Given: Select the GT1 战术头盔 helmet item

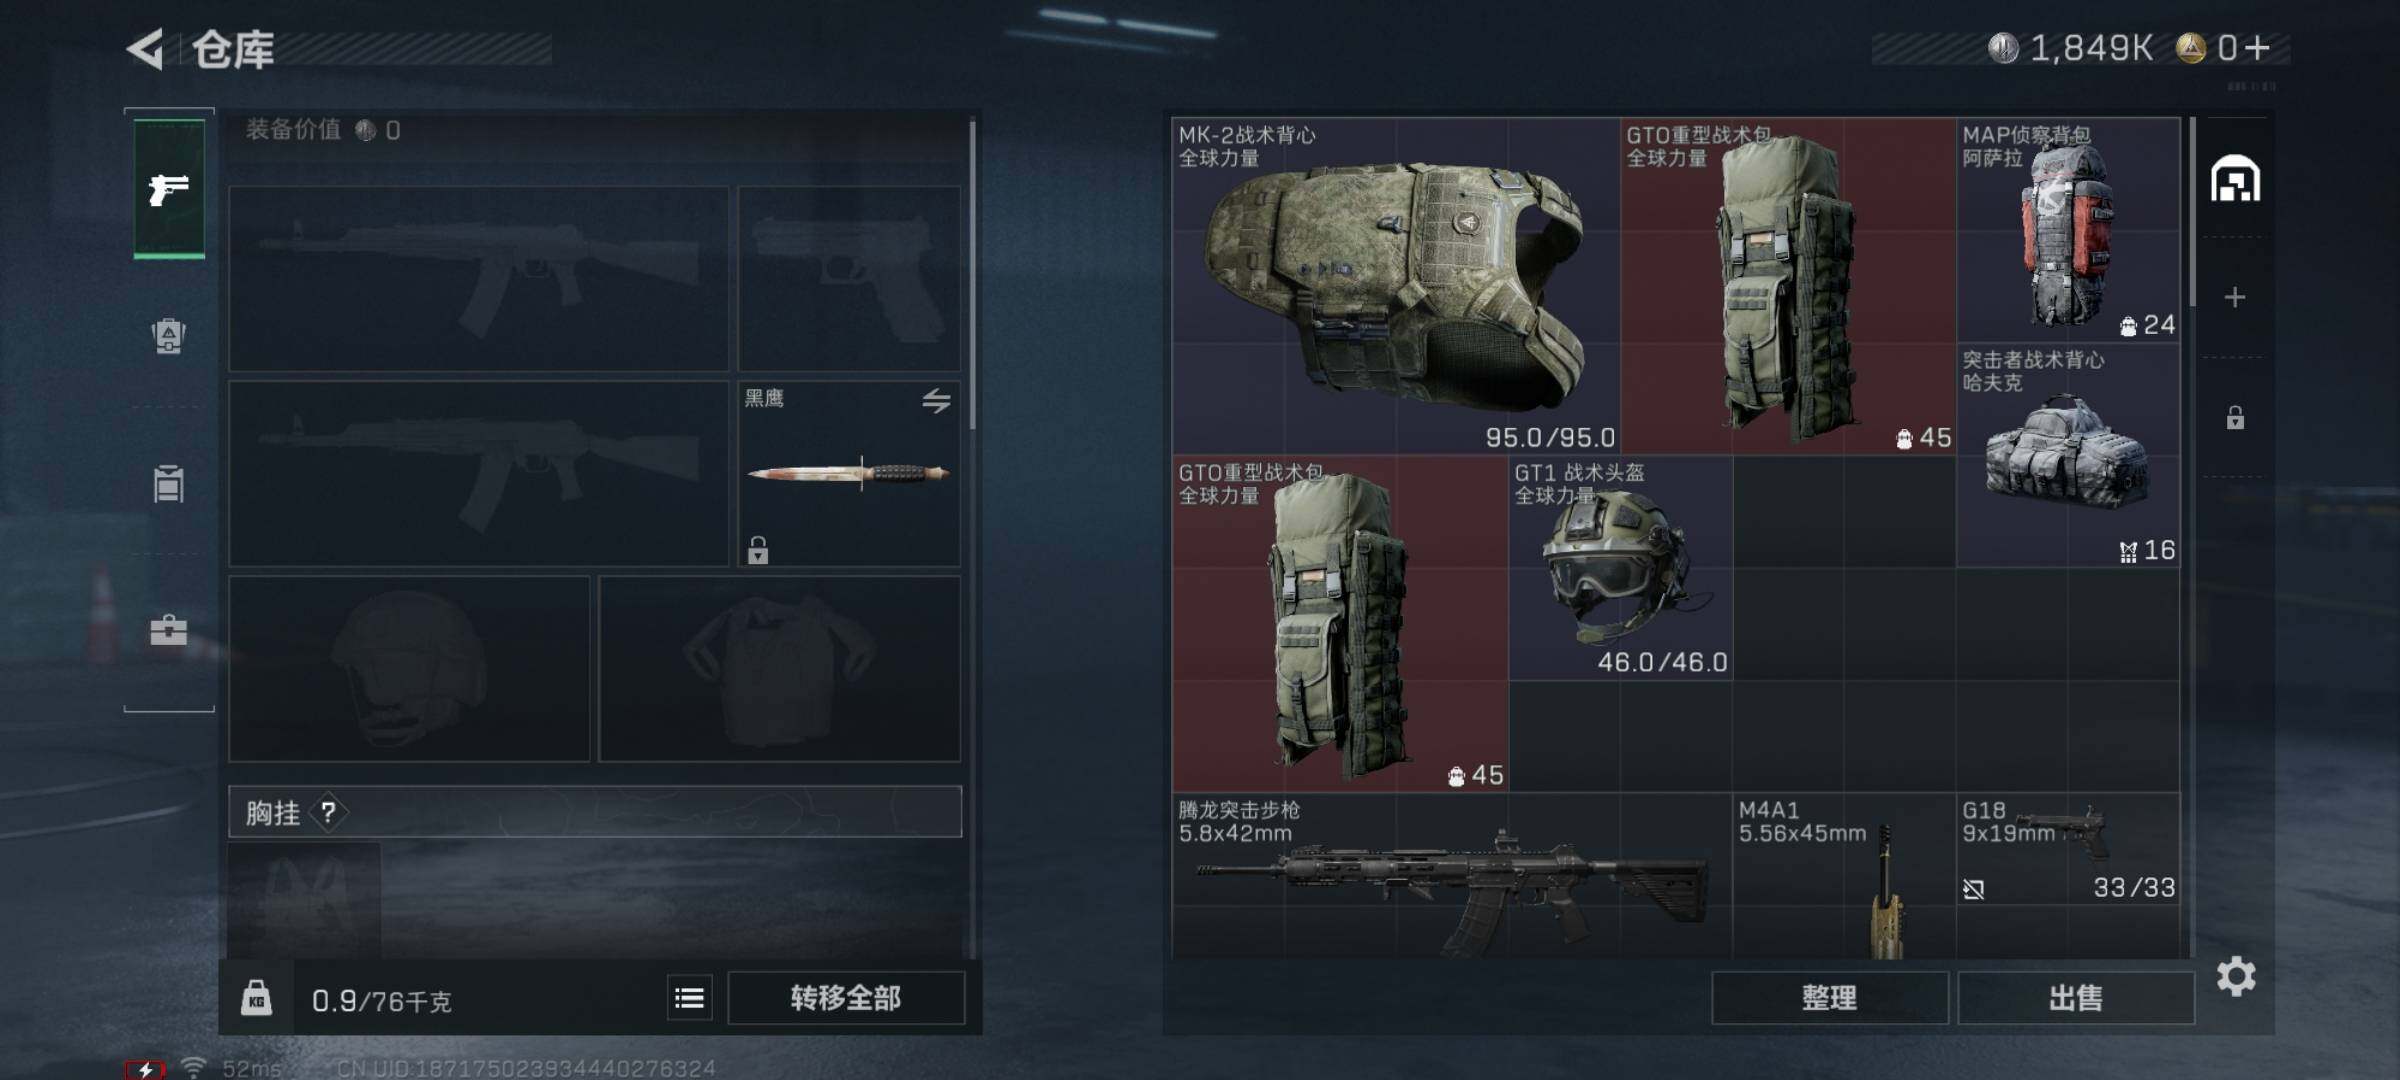Looking at the screenshot, I should (x=1620, y=568).
